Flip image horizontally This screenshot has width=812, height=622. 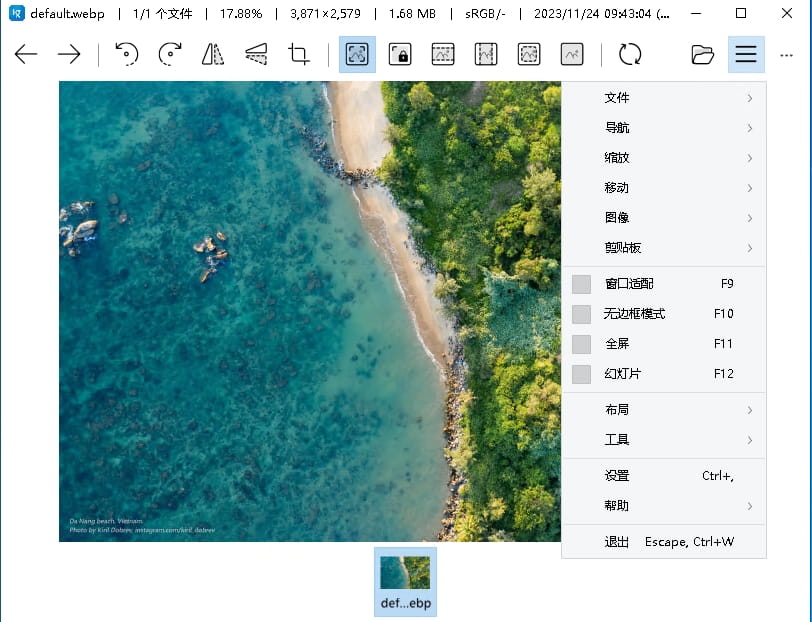coord(213,54)
